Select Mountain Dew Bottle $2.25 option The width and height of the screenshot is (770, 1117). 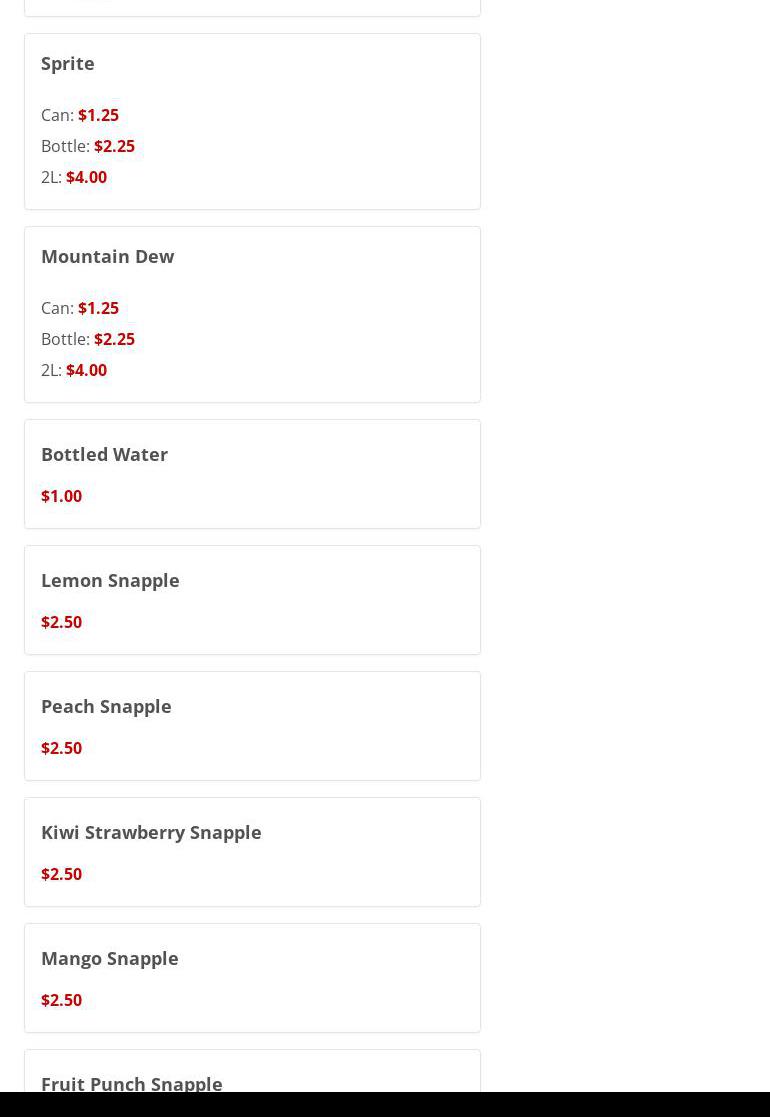88,339
